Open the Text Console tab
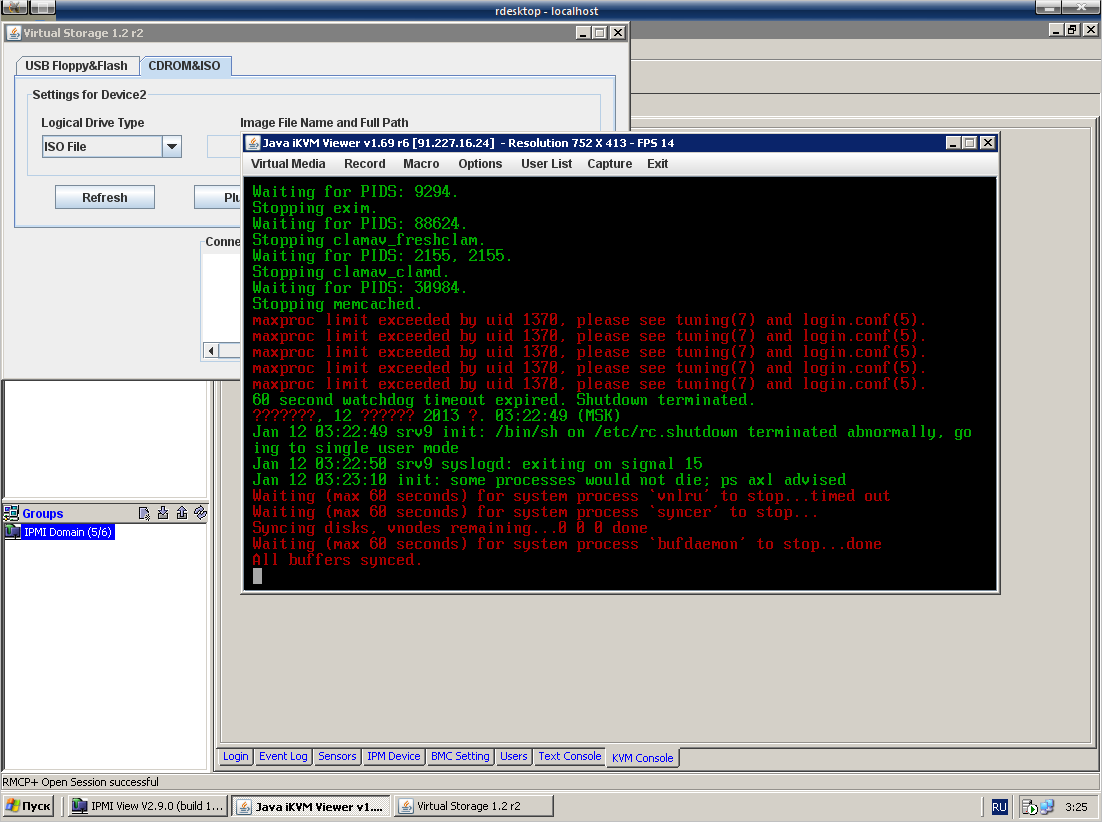The width and height of the screenshot is (1102, 822). coord(570,756)
